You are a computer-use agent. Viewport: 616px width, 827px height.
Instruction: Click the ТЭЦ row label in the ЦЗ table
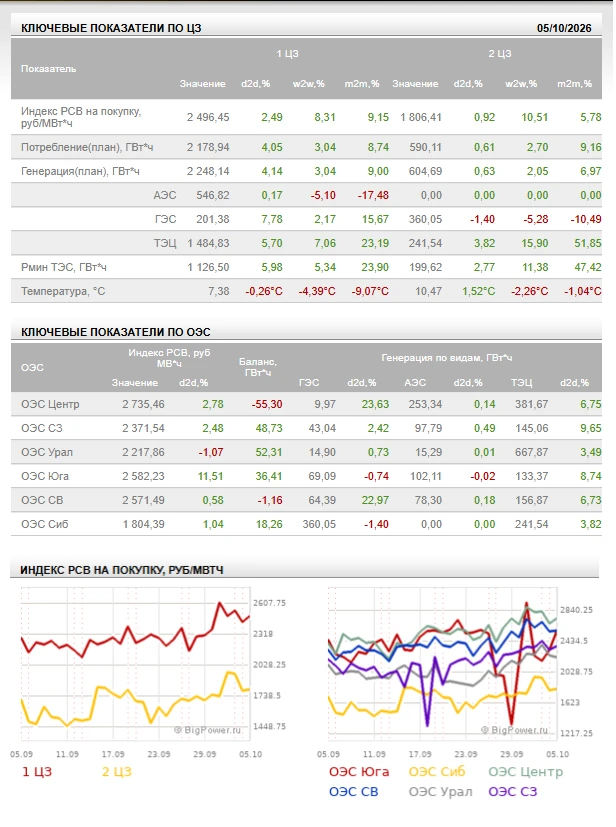pos(165,243)
